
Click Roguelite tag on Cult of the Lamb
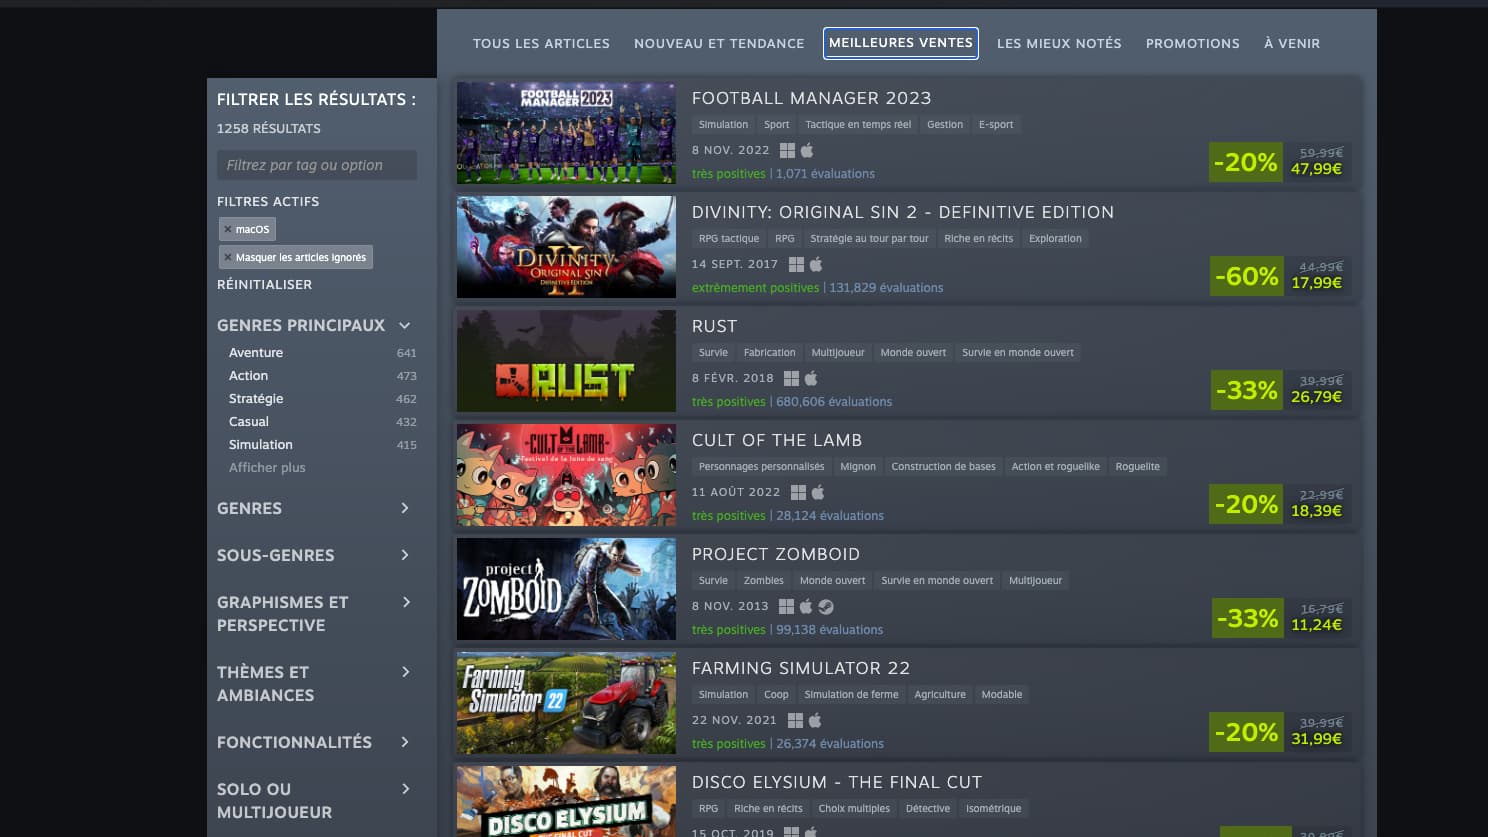click(1138, 467)
